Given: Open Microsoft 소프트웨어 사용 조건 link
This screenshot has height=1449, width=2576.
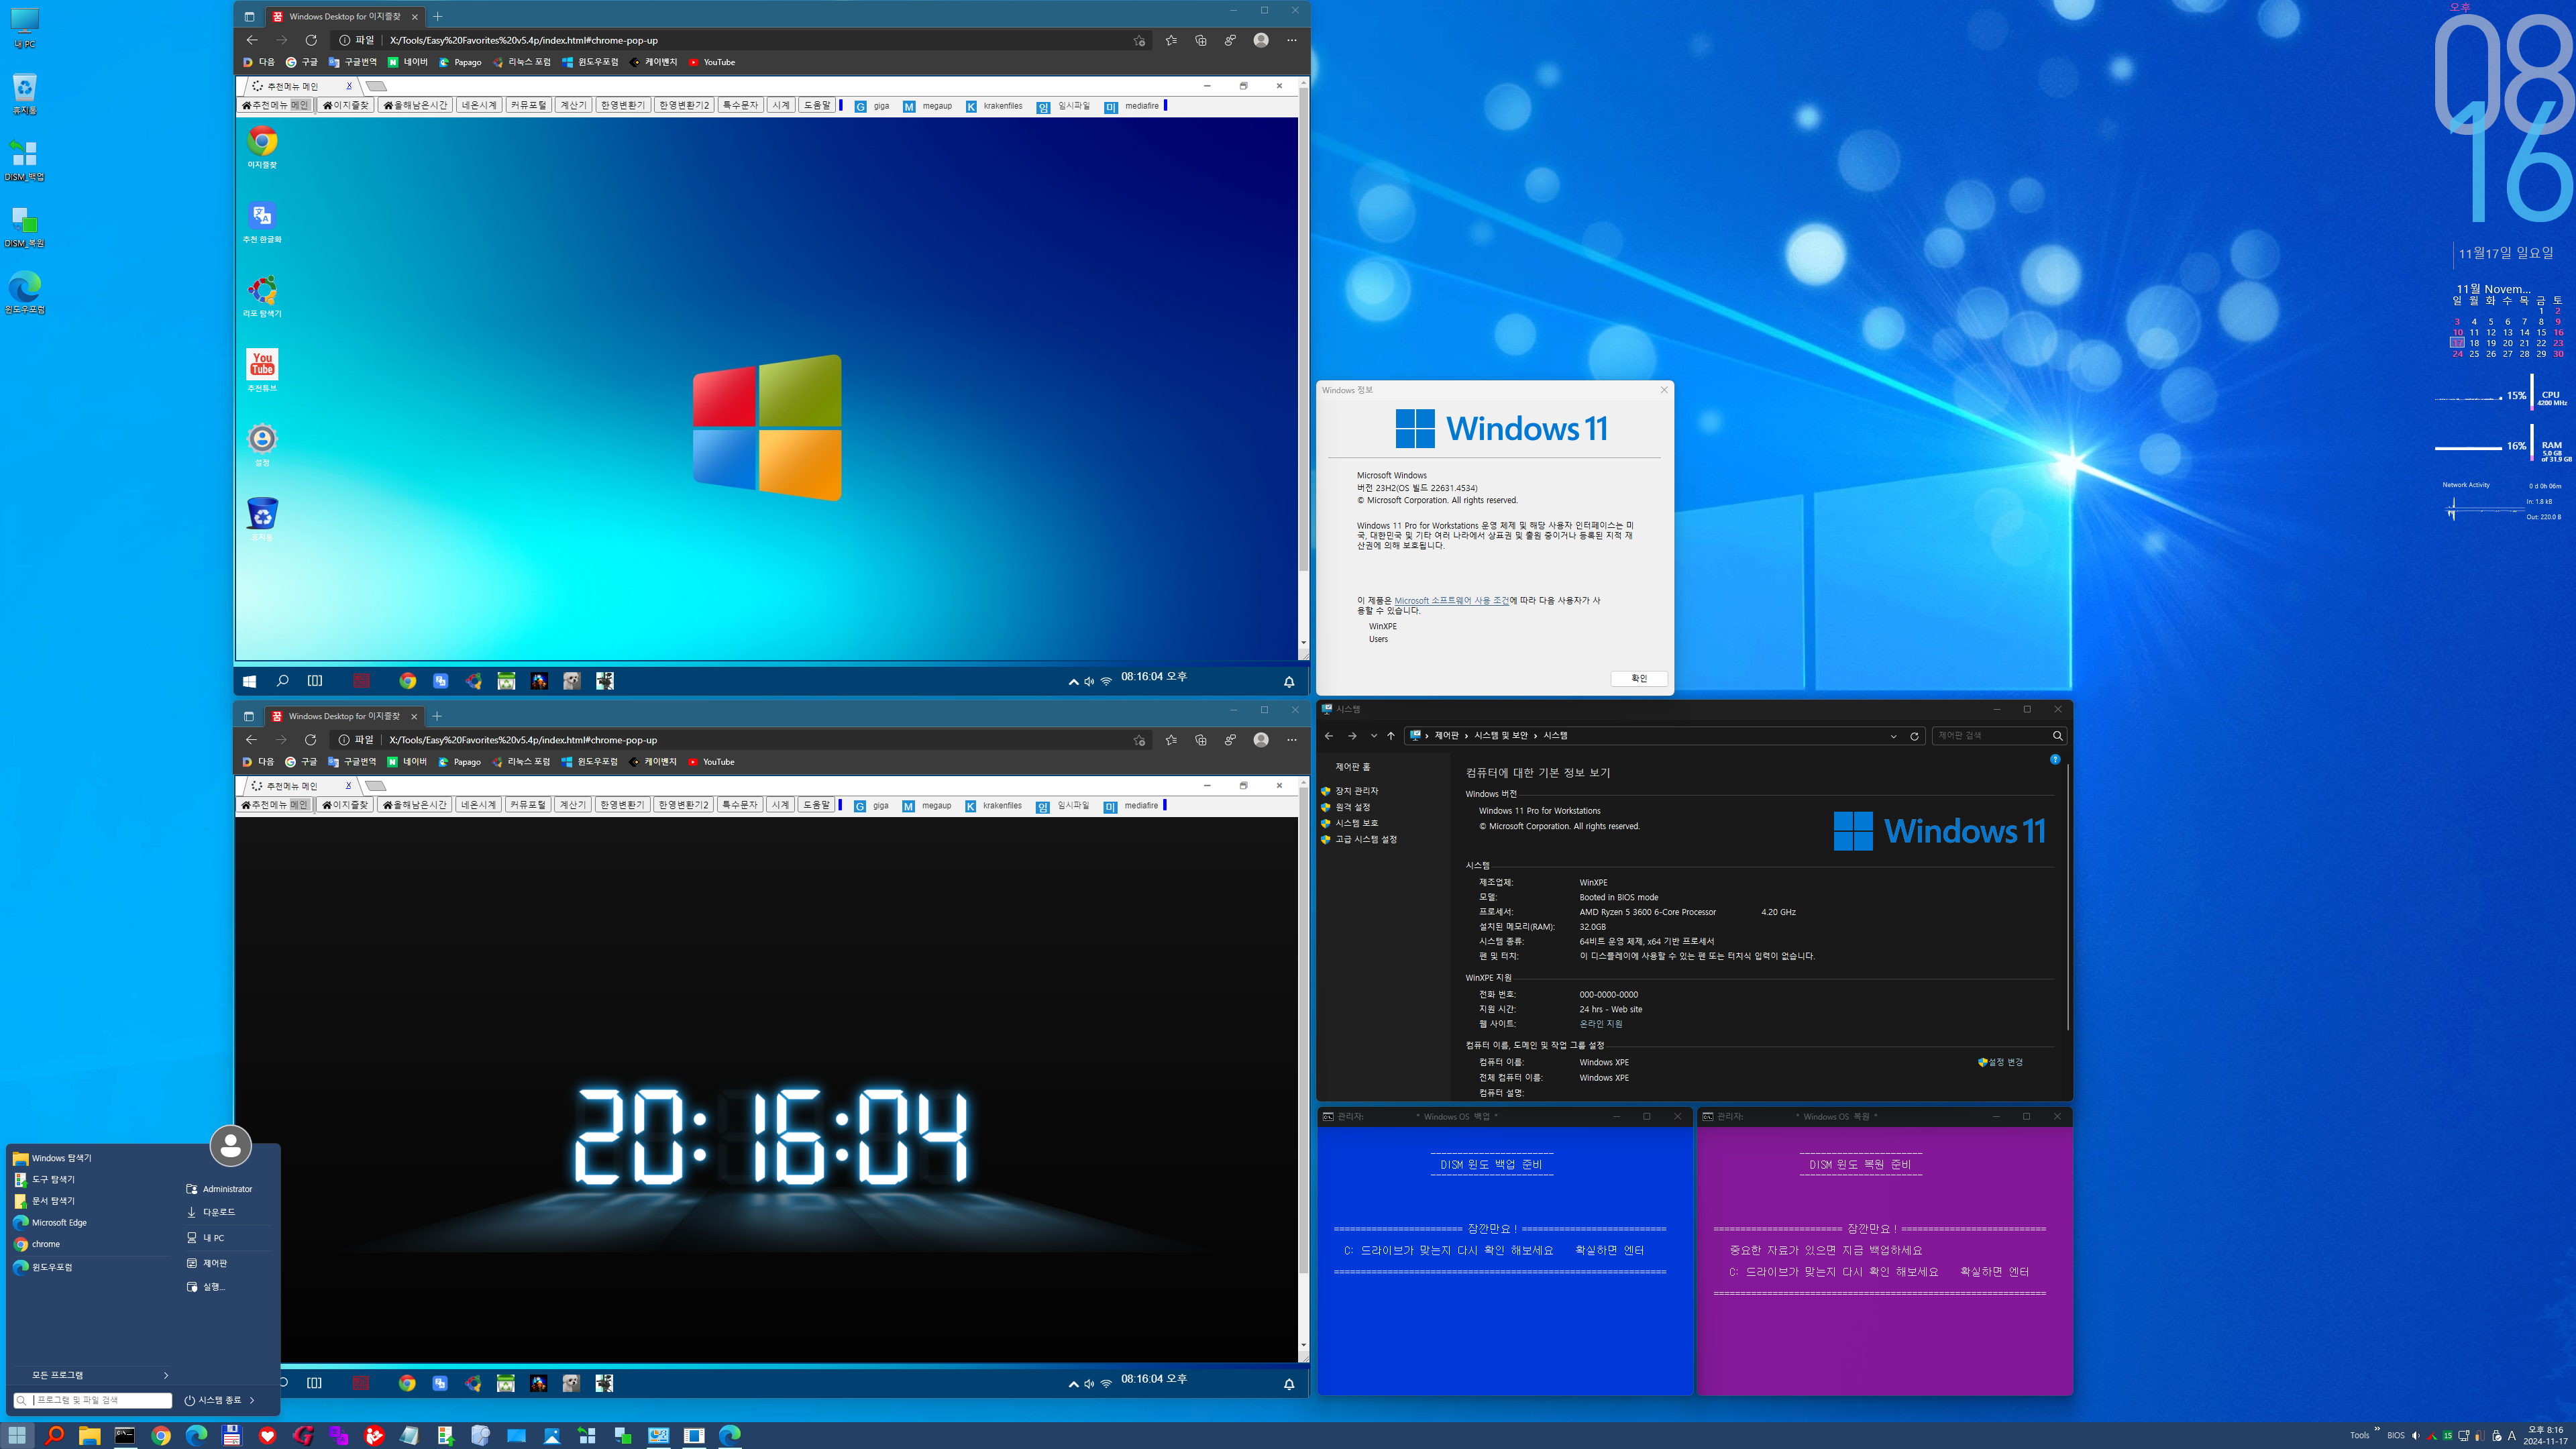Looking at the screenshot, I should pos(1451,601).
